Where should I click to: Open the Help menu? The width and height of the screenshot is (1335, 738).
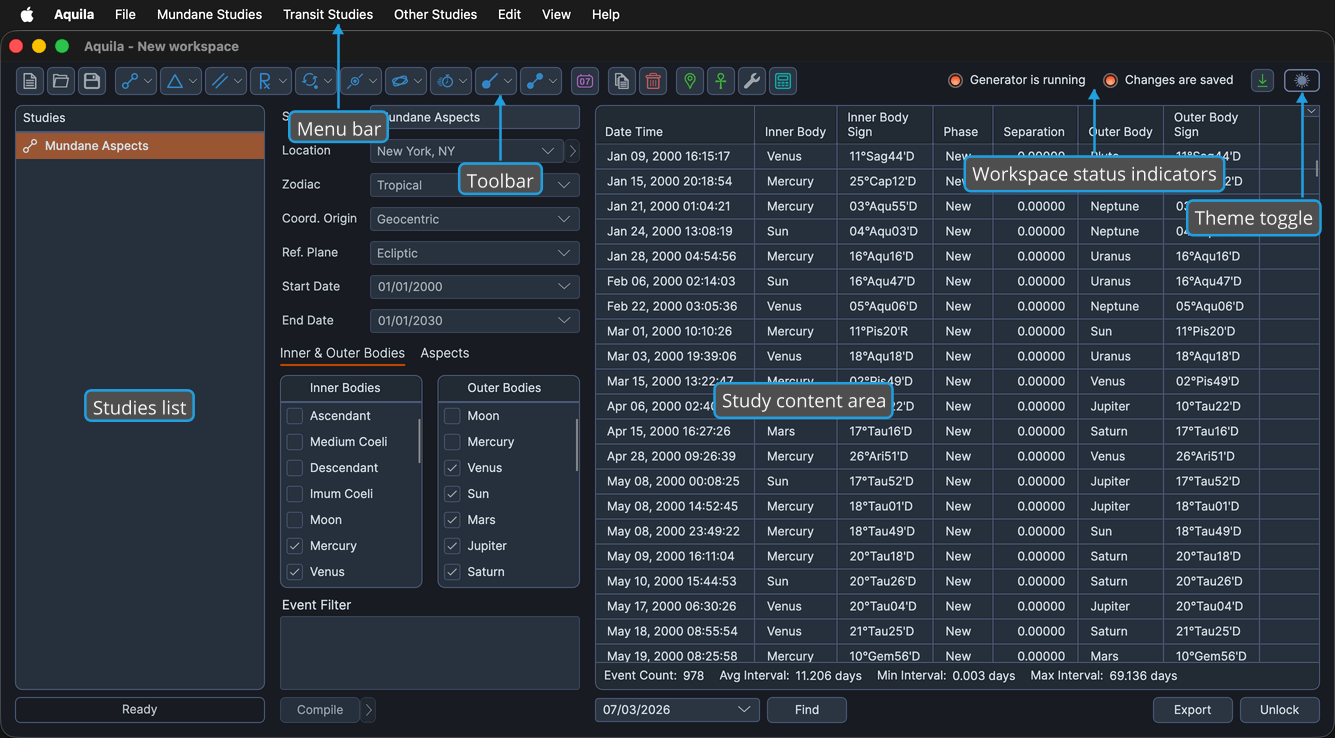(x=605, y=14)
